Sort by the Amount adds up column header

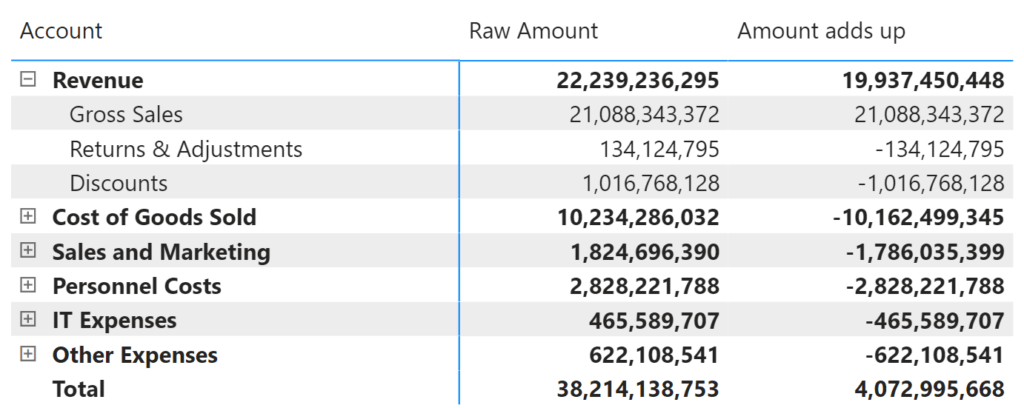coord(821,31)
